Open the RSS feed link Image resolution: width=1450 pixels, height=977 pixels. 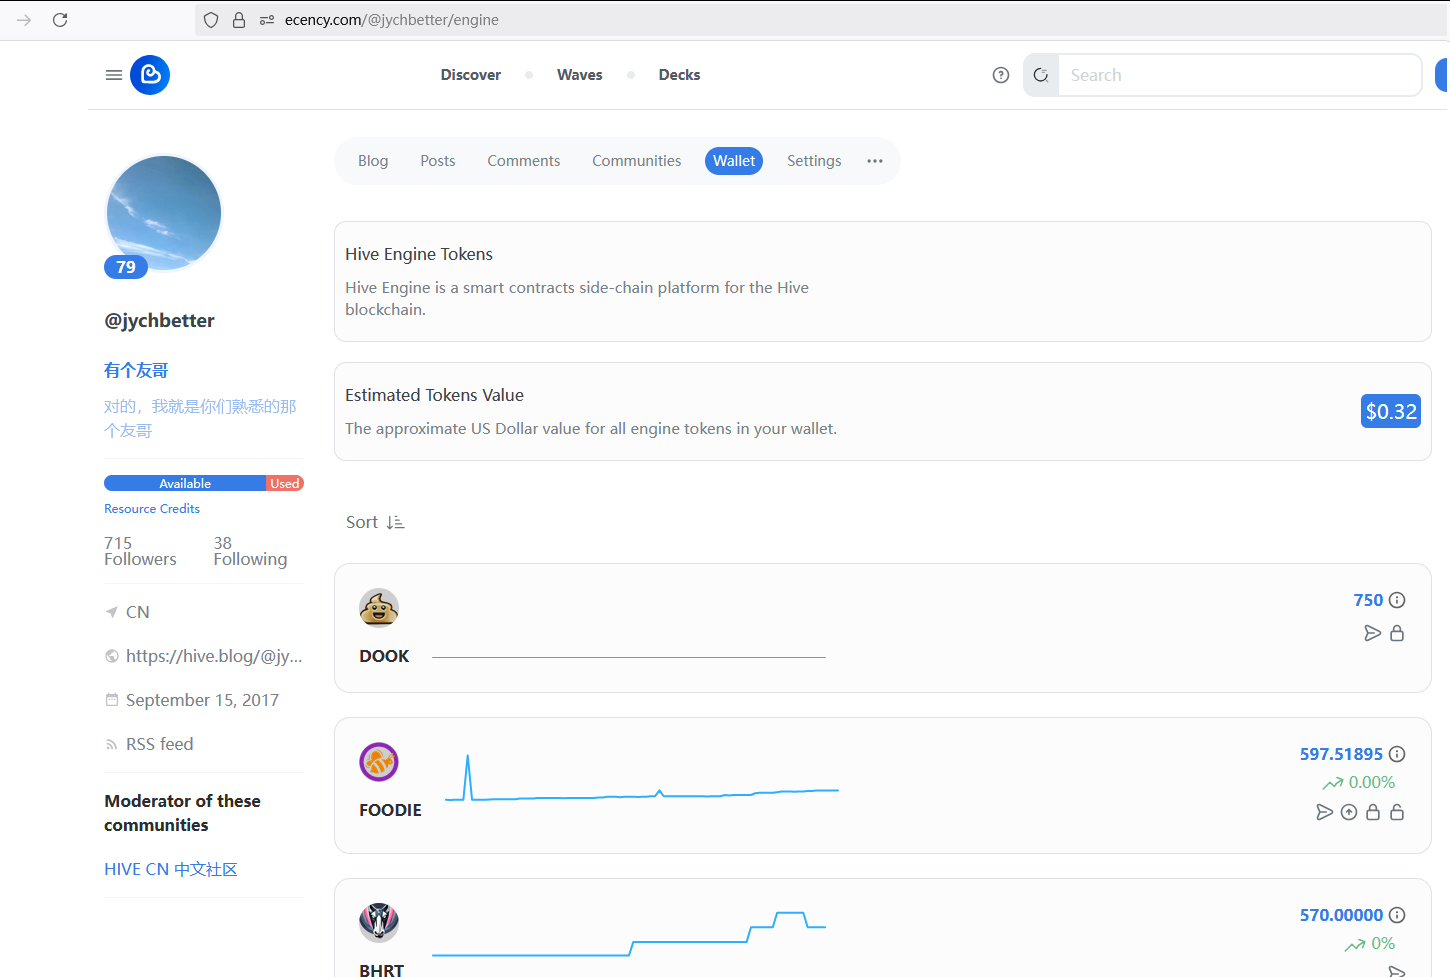(160, 744)
